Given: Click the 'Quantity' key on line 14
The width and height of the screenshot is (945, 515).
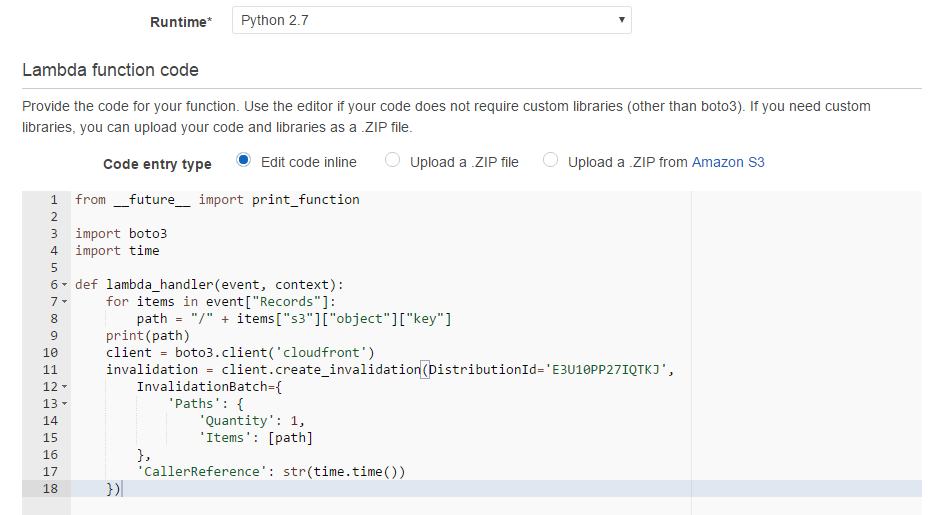Looking at the screenshot, I should coord(236,421).
